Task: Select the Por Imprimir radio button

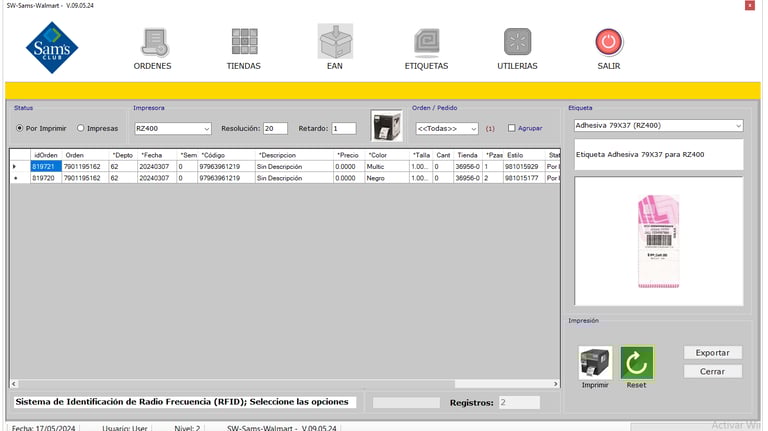Action: click(x=20, y=128)
